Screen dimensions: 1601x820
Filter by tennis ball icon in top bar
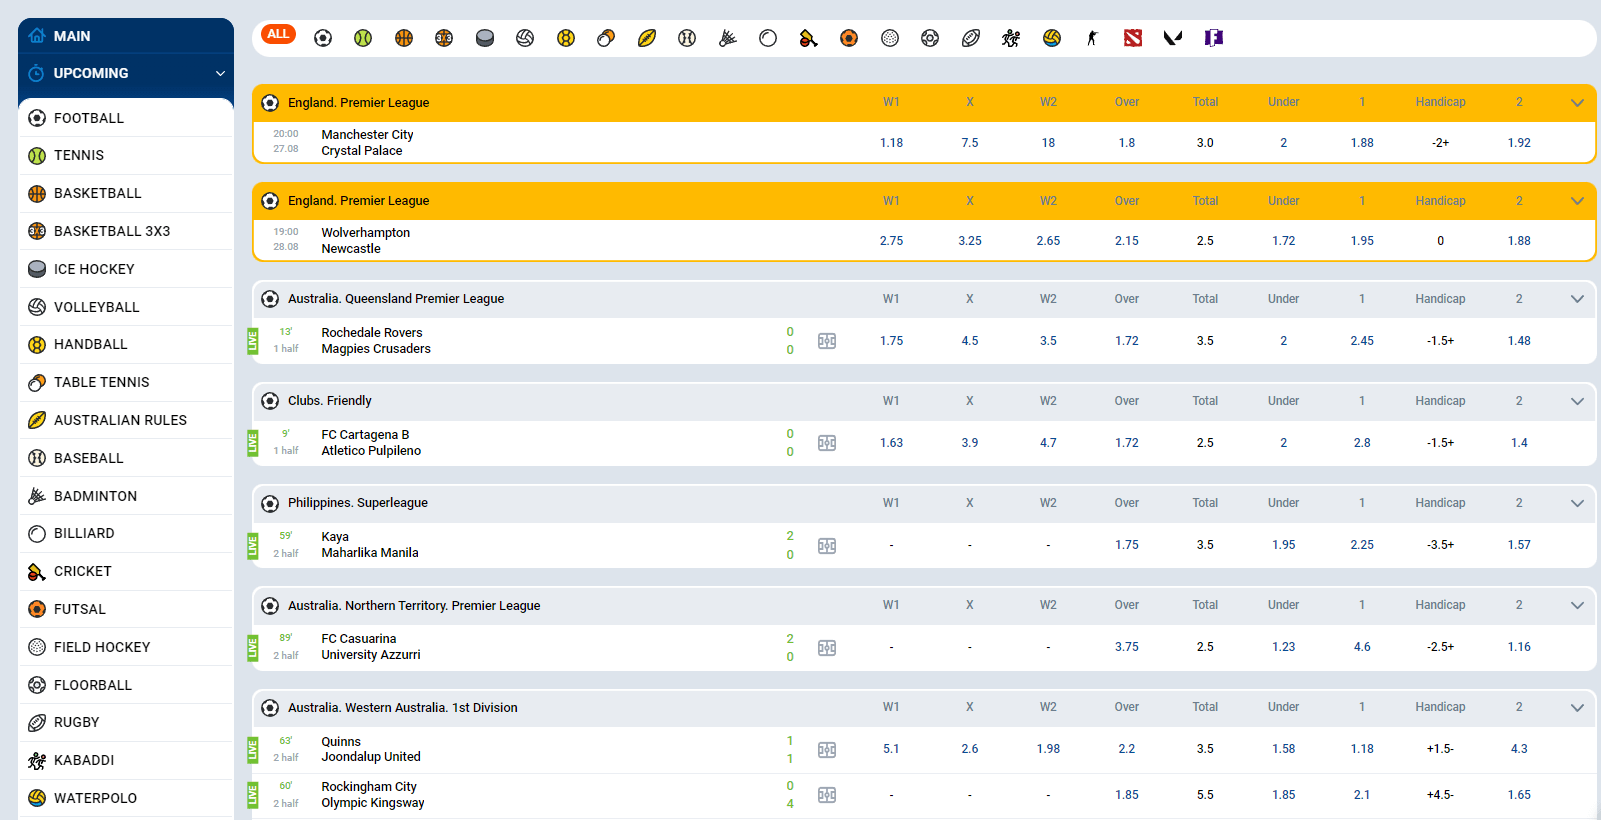point(363,38)
